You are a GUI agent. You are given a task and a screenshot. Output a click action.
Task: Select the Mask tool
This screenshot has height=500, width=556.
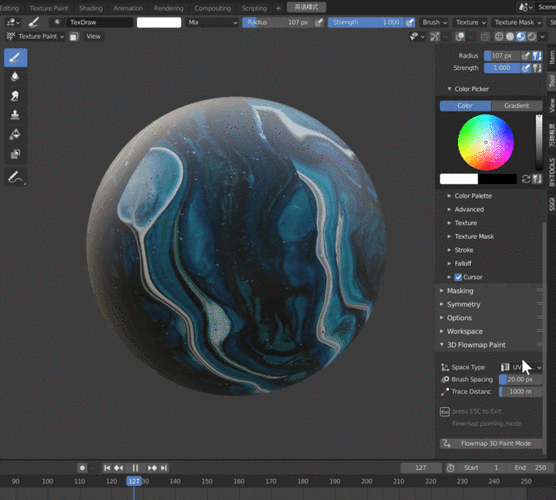click(15, 154)
